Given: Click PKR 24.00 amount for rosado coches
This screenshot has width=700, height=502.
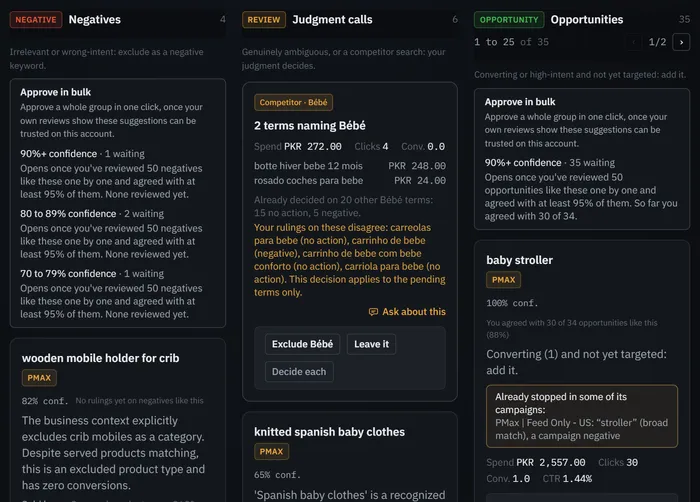Looking at the screenshot, I should click(x=420, y=180).
